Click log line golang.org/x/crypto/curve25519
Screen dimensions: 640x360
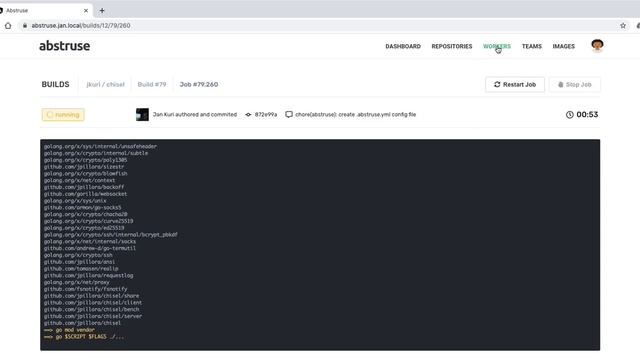pyautogui.click(x=89, y=221)
